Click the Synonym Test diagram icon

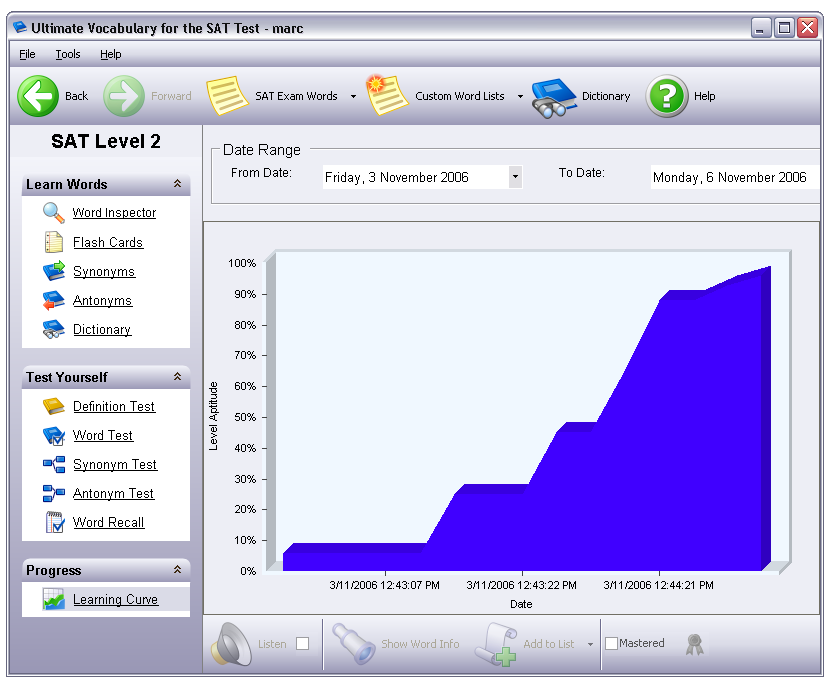[54, 464]
